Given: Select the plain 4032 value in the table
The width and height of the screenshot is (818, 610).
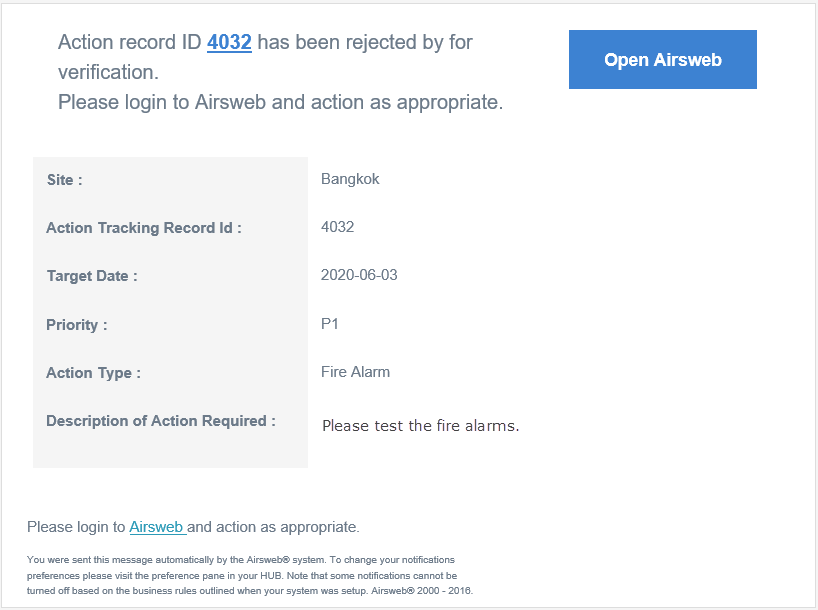Looking at the screenshot, I should [337, 227].
